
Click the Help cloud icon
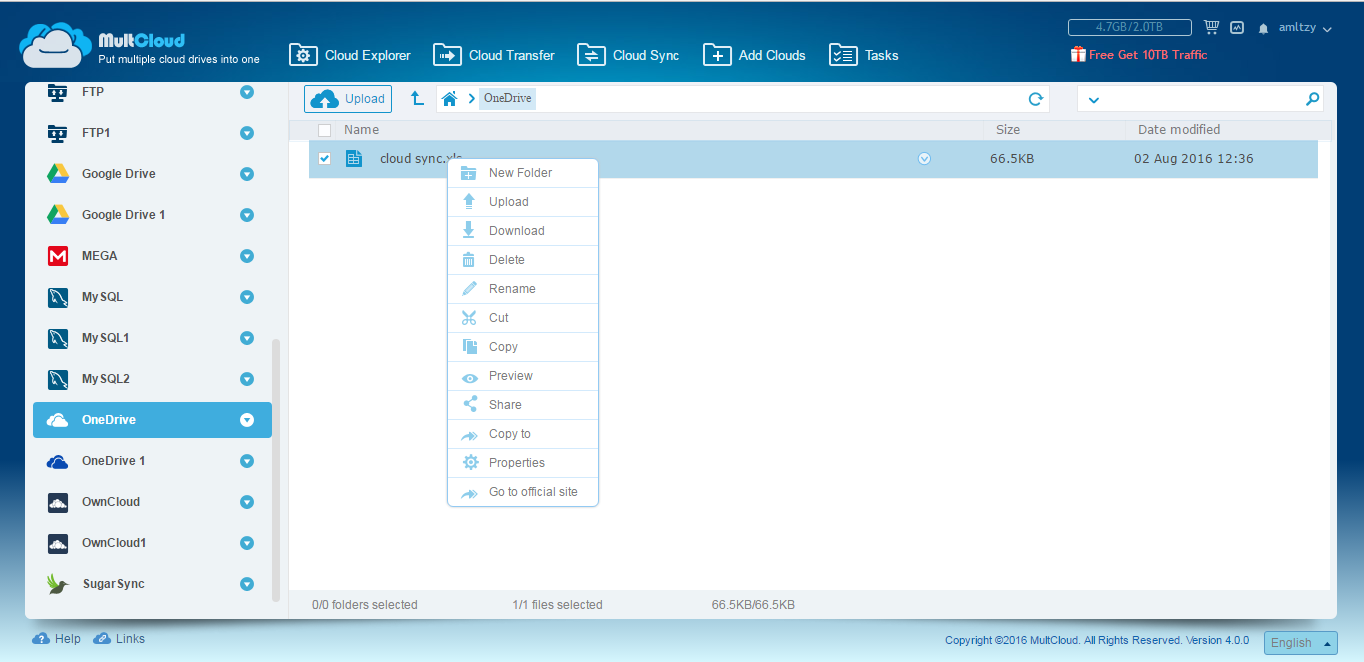pos(41,638)
